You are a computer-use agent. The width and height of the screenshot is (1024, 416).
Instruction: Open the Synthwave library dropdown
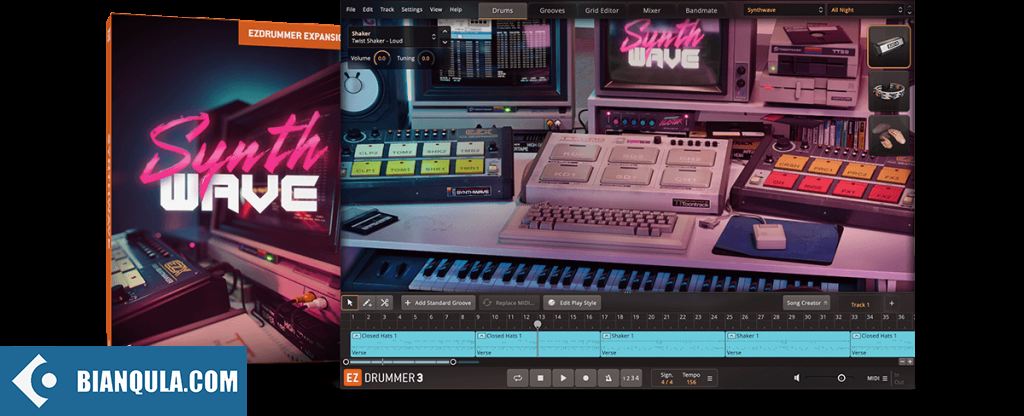pyautogui.click(x=784, y=10)
